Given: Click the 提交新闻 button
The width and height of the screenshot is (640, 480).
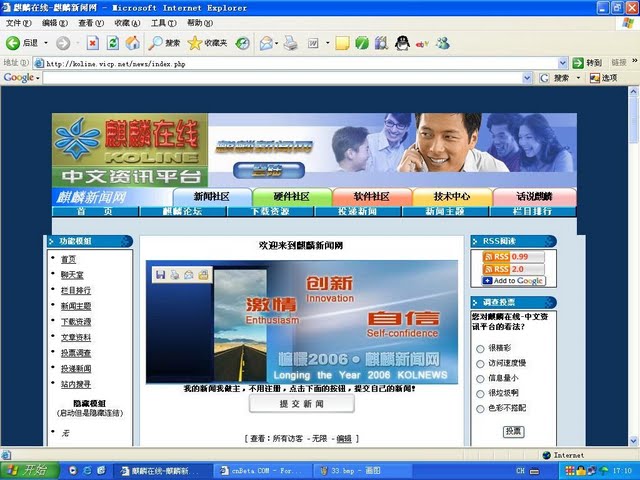Looking at the screenshot, I should [x=302, y=404].
